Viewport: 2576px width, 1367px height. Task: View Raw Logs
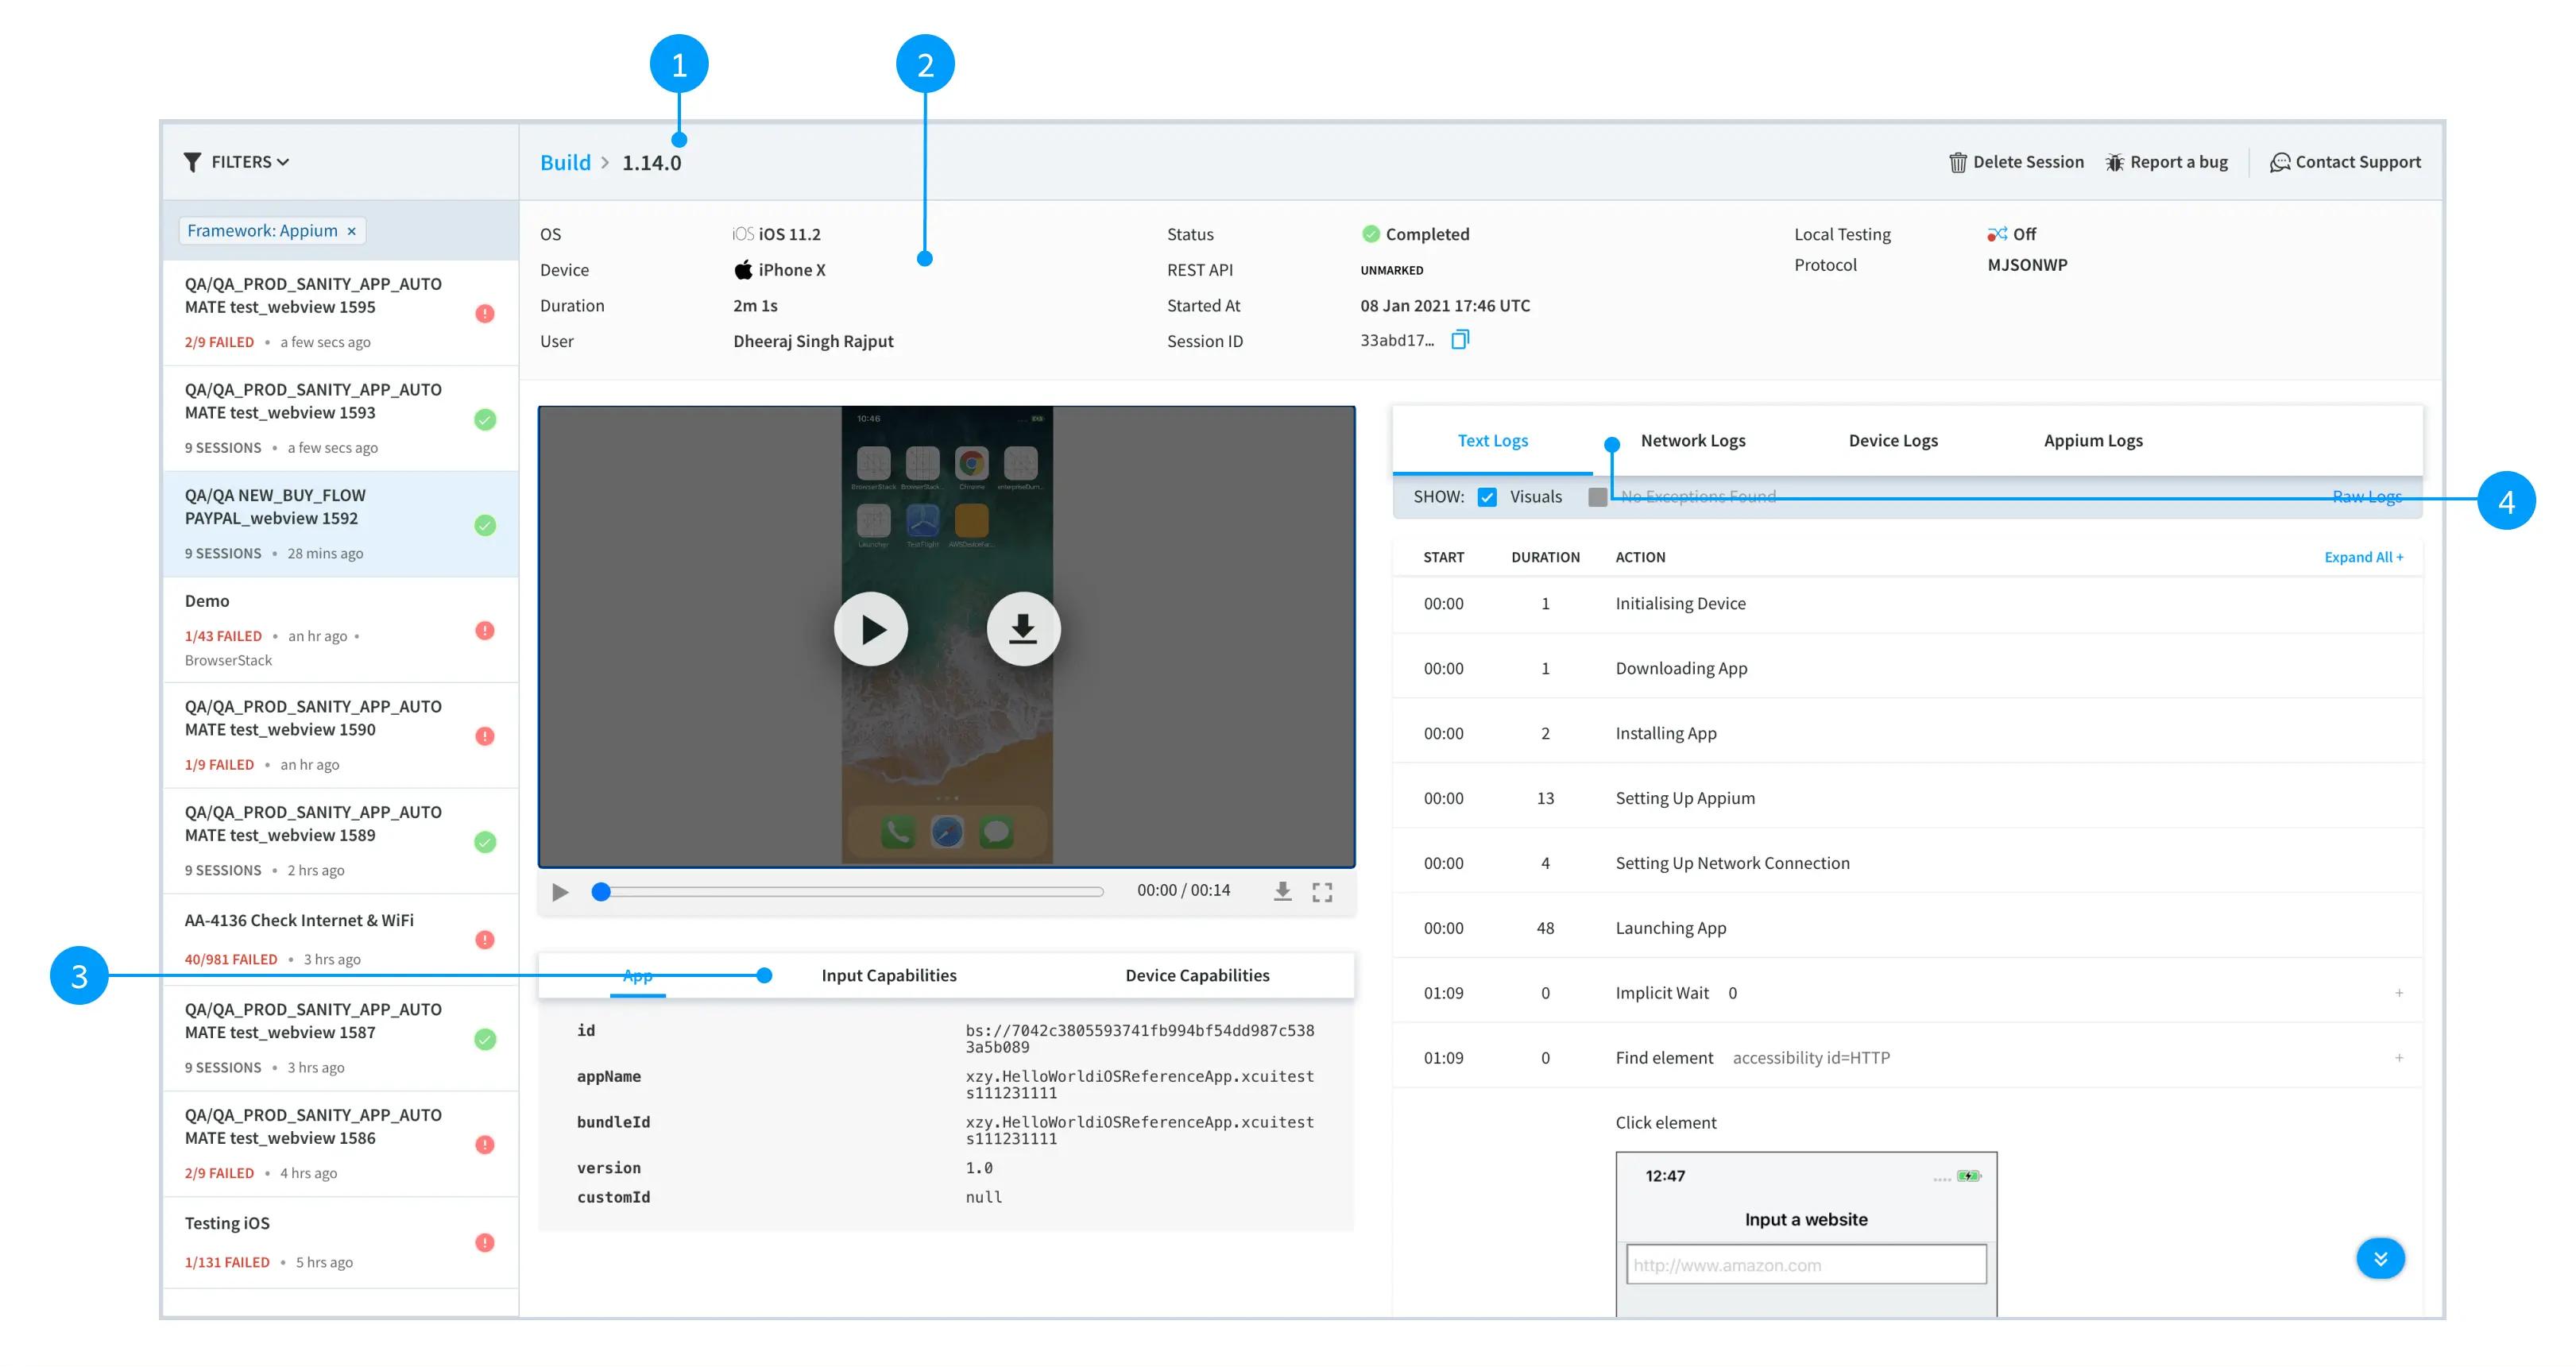click(x=2366, y=496)
